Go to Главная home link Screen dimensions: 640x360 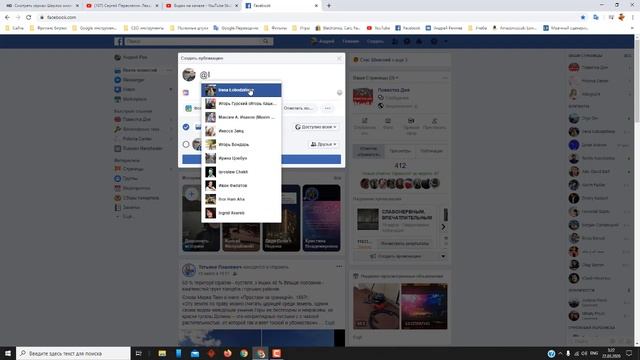pos(351,41)
